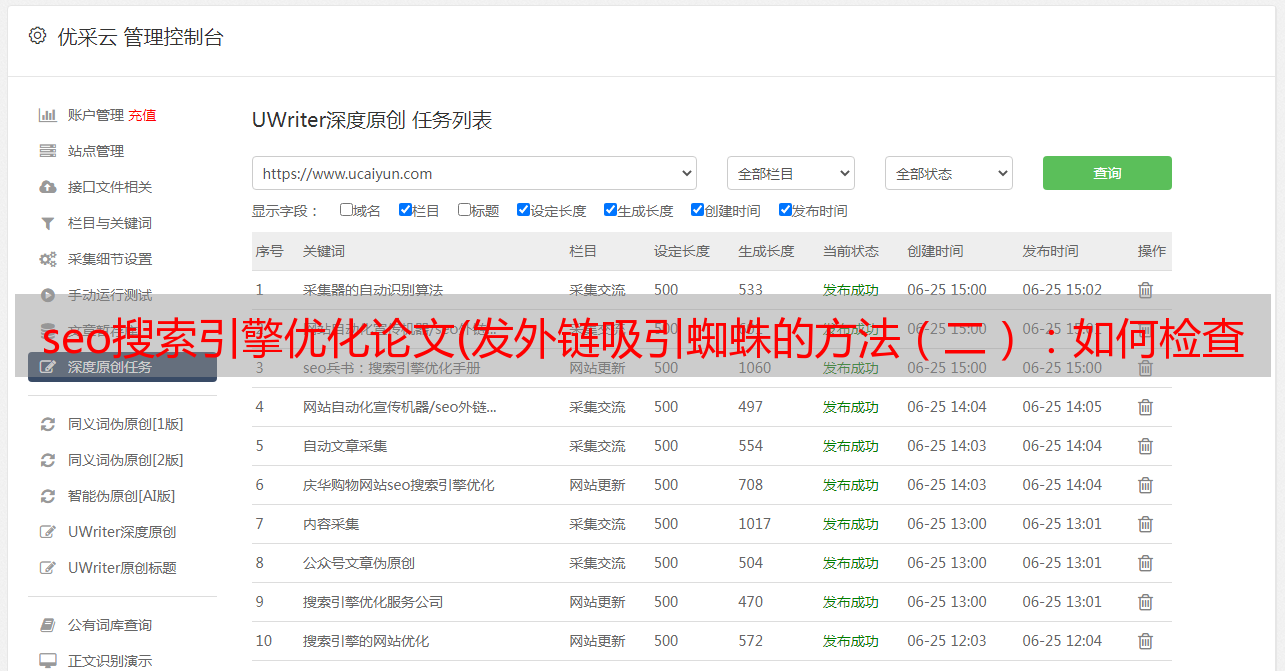Click the green 查询 button
The image size is (1285, 671).
pyautogui.click(x=1107, y=173)
